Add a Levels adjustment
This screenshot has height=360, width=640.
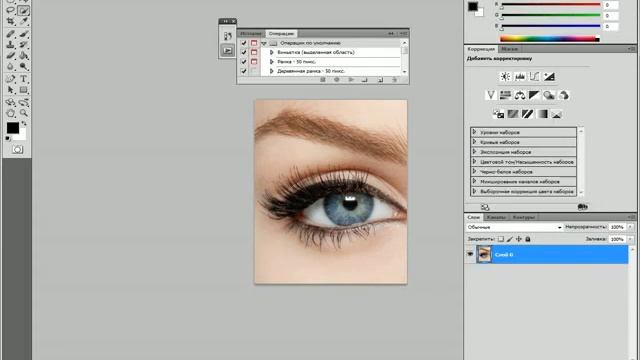click(x=520, y=76)
